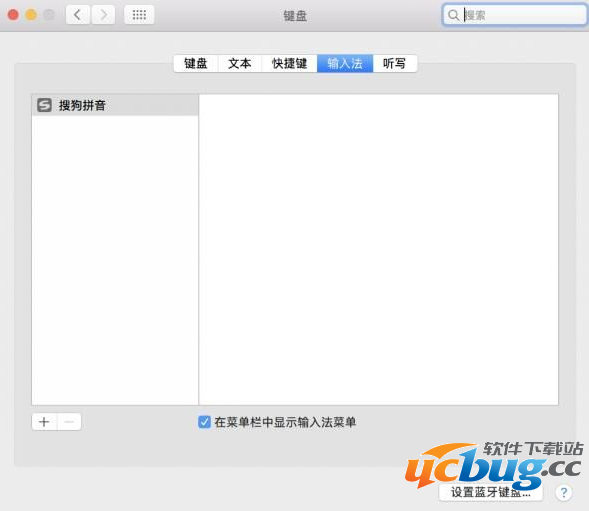The image size is (589, 511).
Task: Select the 输入法 tab
Action: [x=345, y=63]
